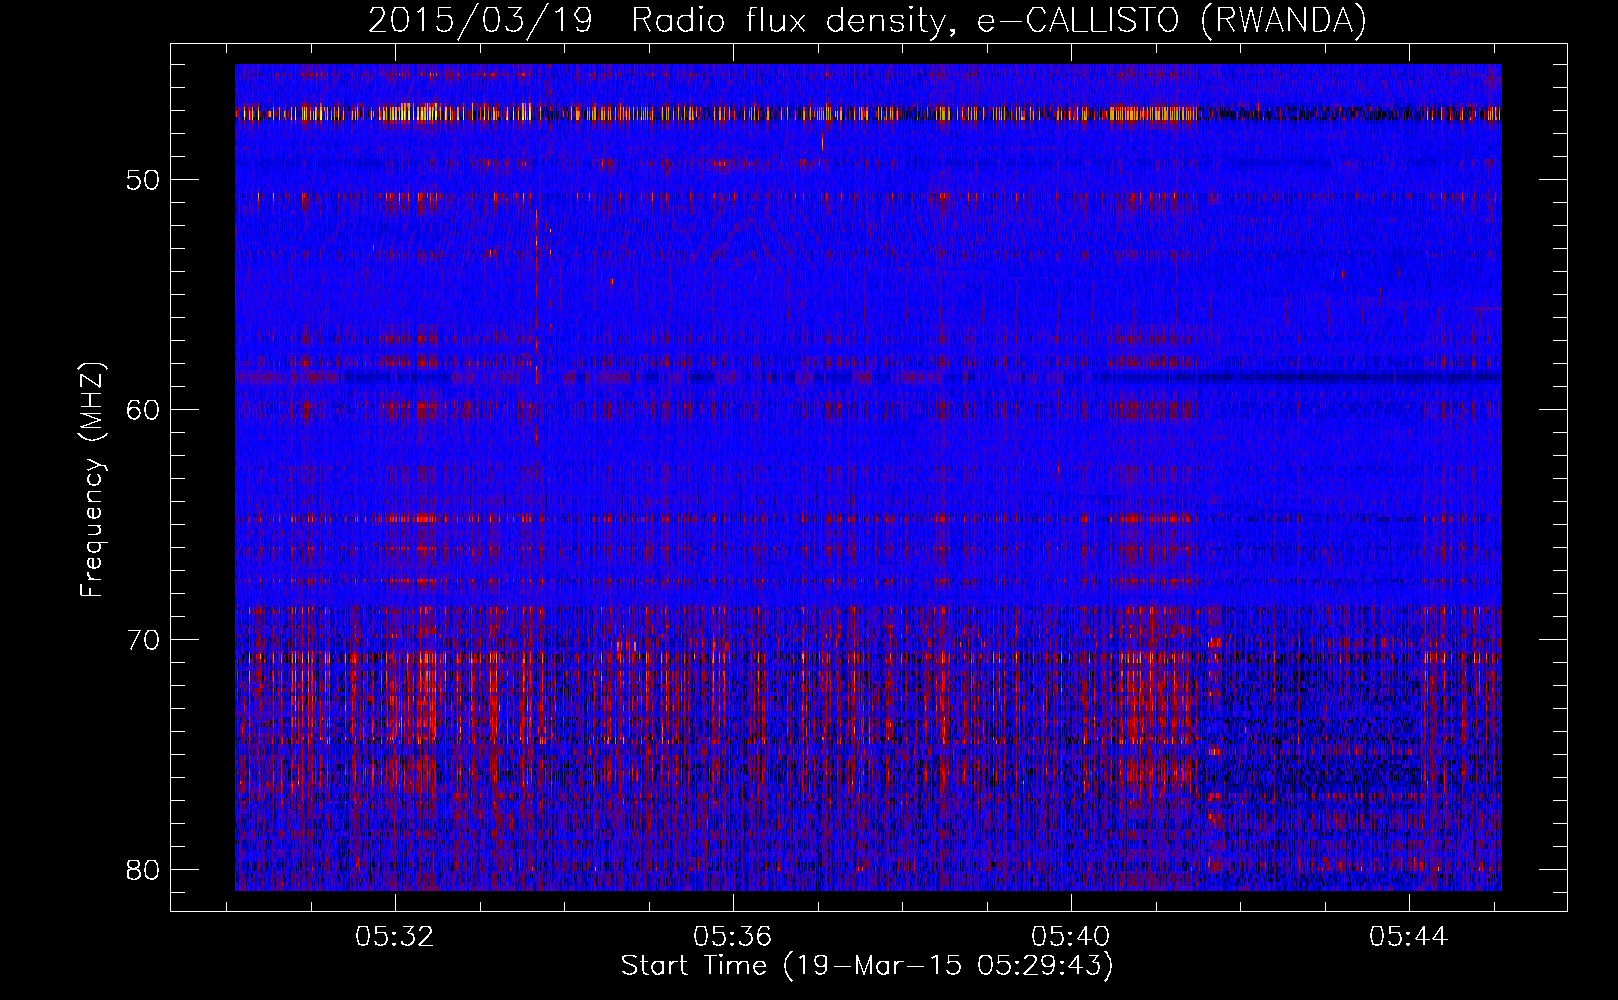
Task: Click the bright yellow interference band near 47 MHz
Action: [868, 113]
